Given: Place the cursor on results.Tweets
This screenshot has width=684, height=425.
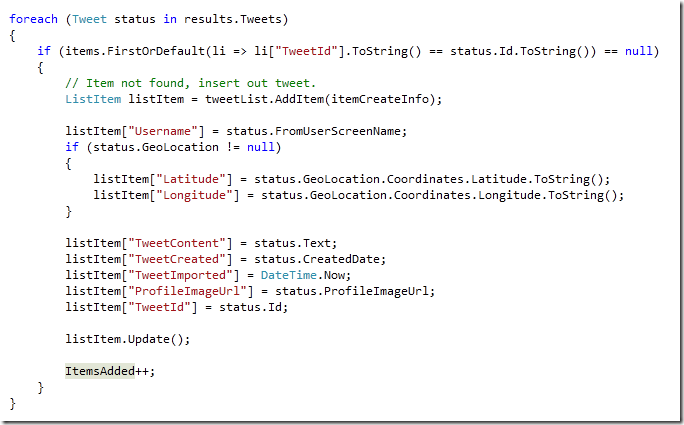Looking at the screenshot, I should point(233,19).
